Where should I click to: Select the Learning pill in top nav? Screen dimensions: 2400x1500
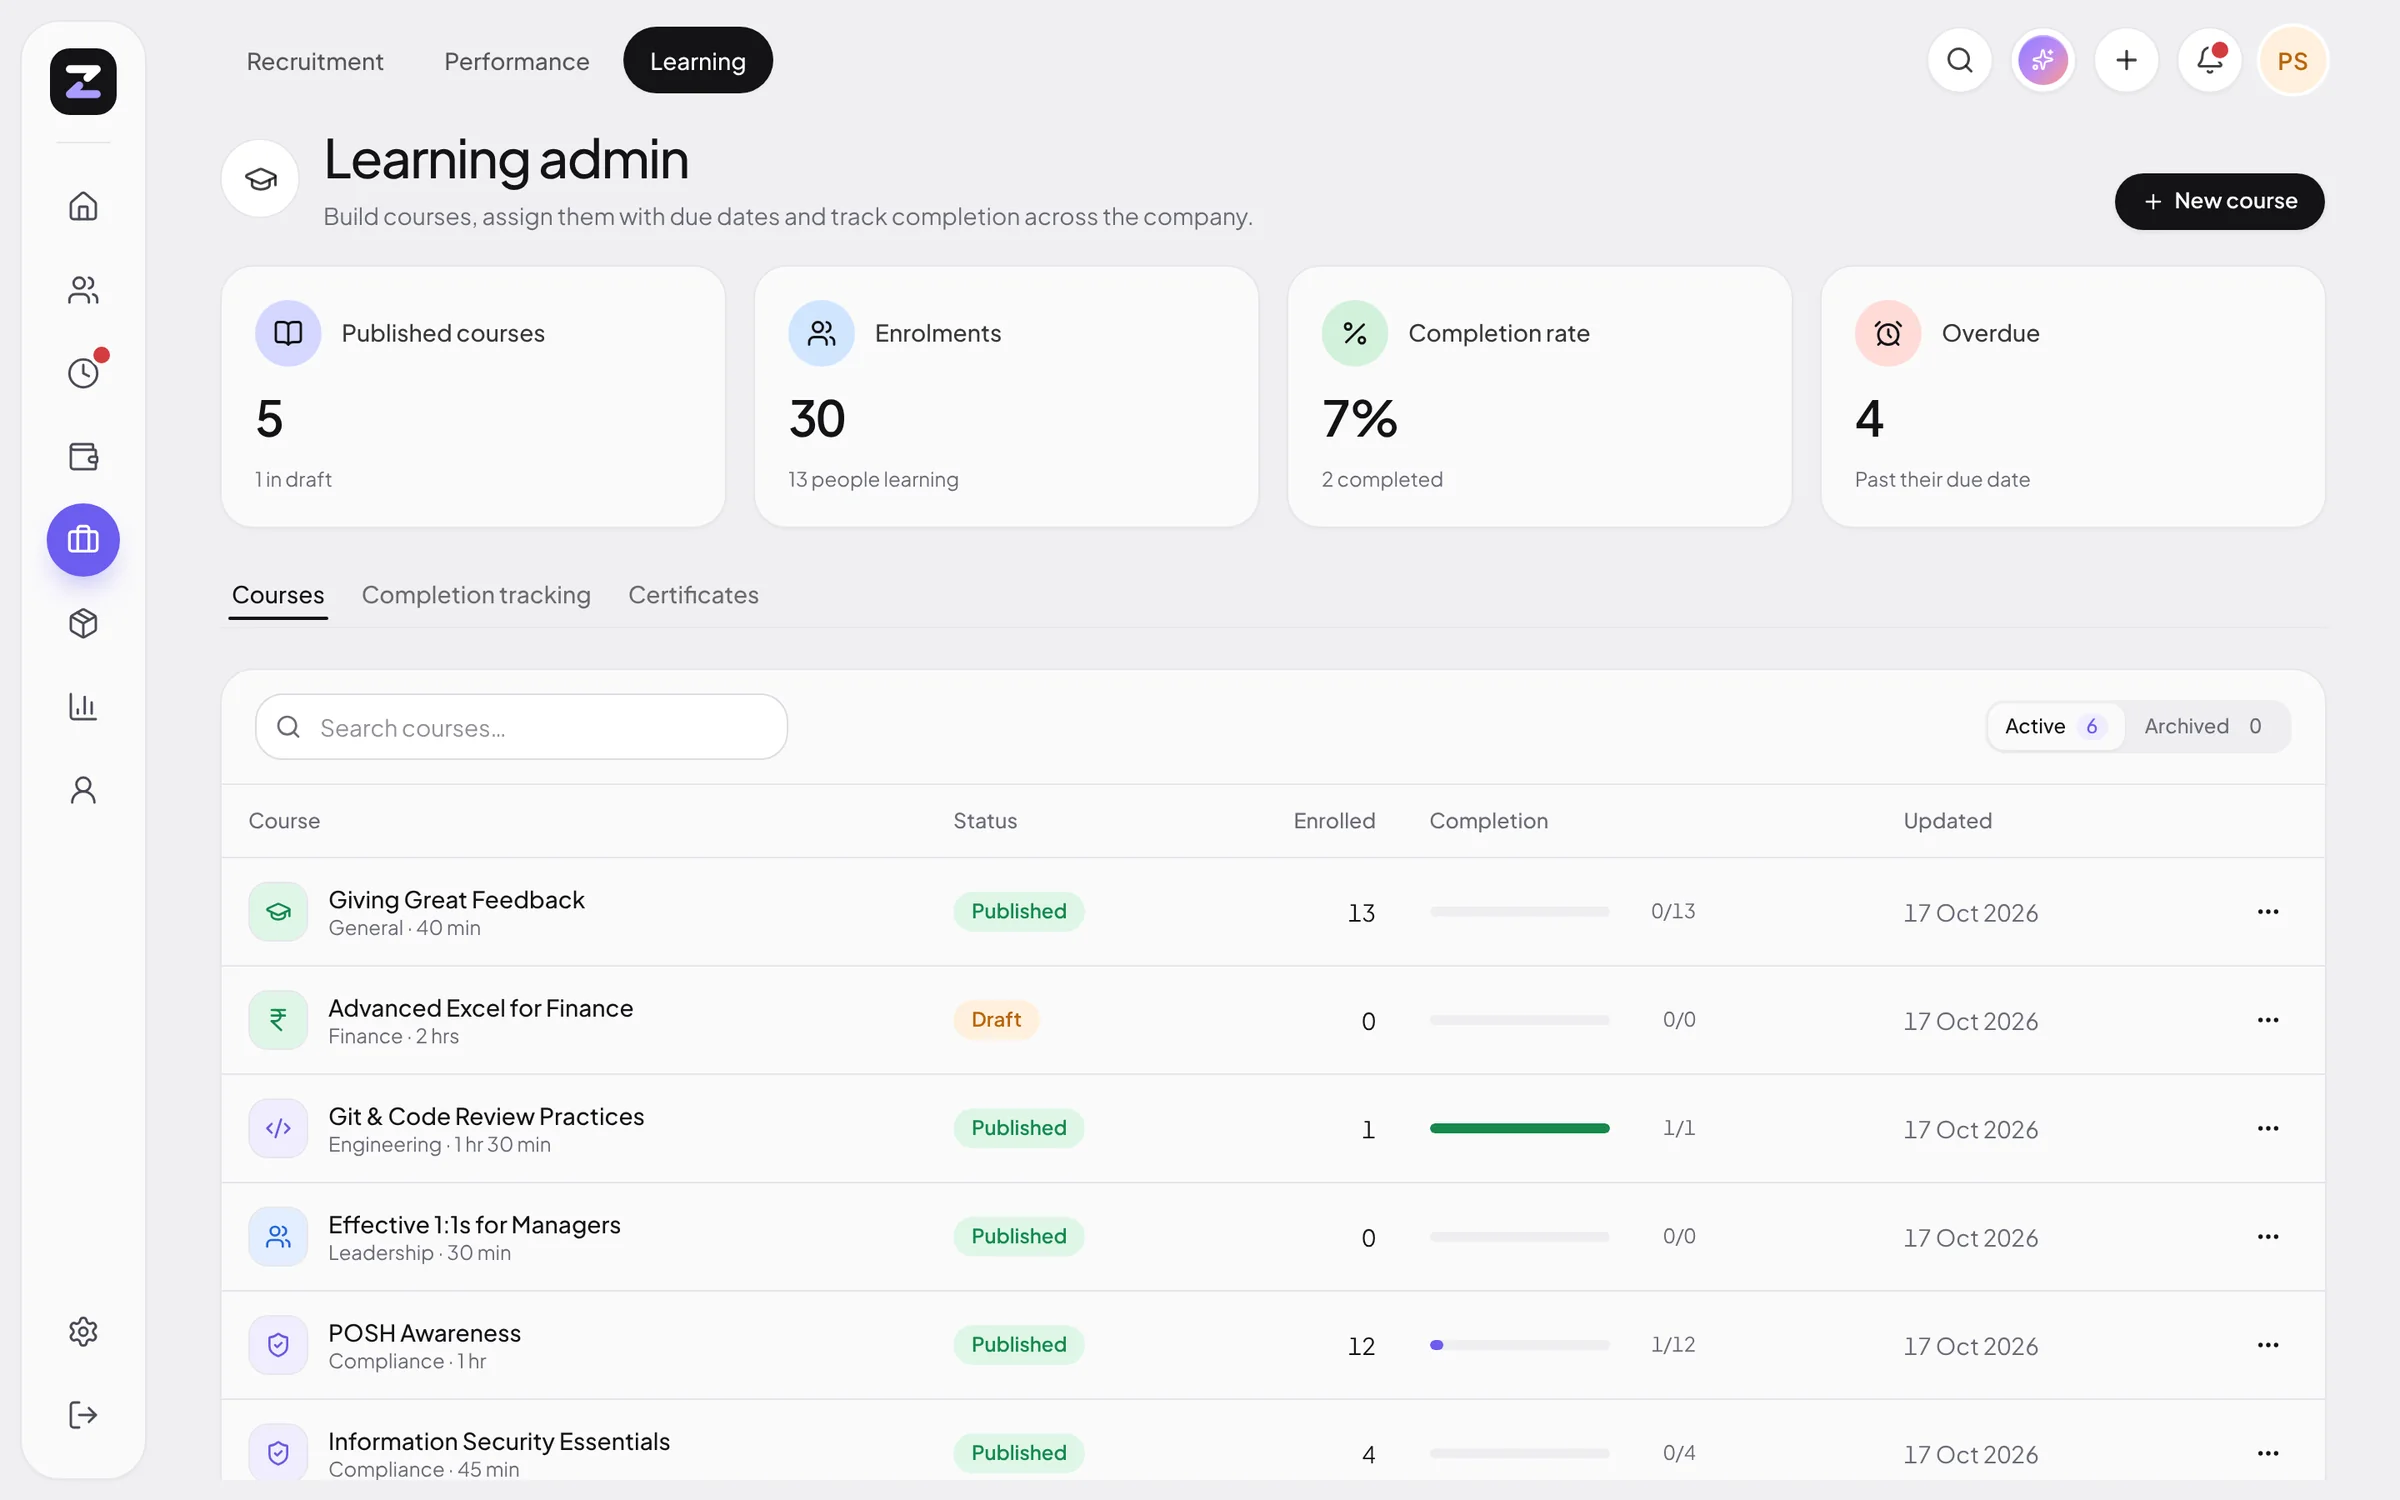[x=698, y=61]
